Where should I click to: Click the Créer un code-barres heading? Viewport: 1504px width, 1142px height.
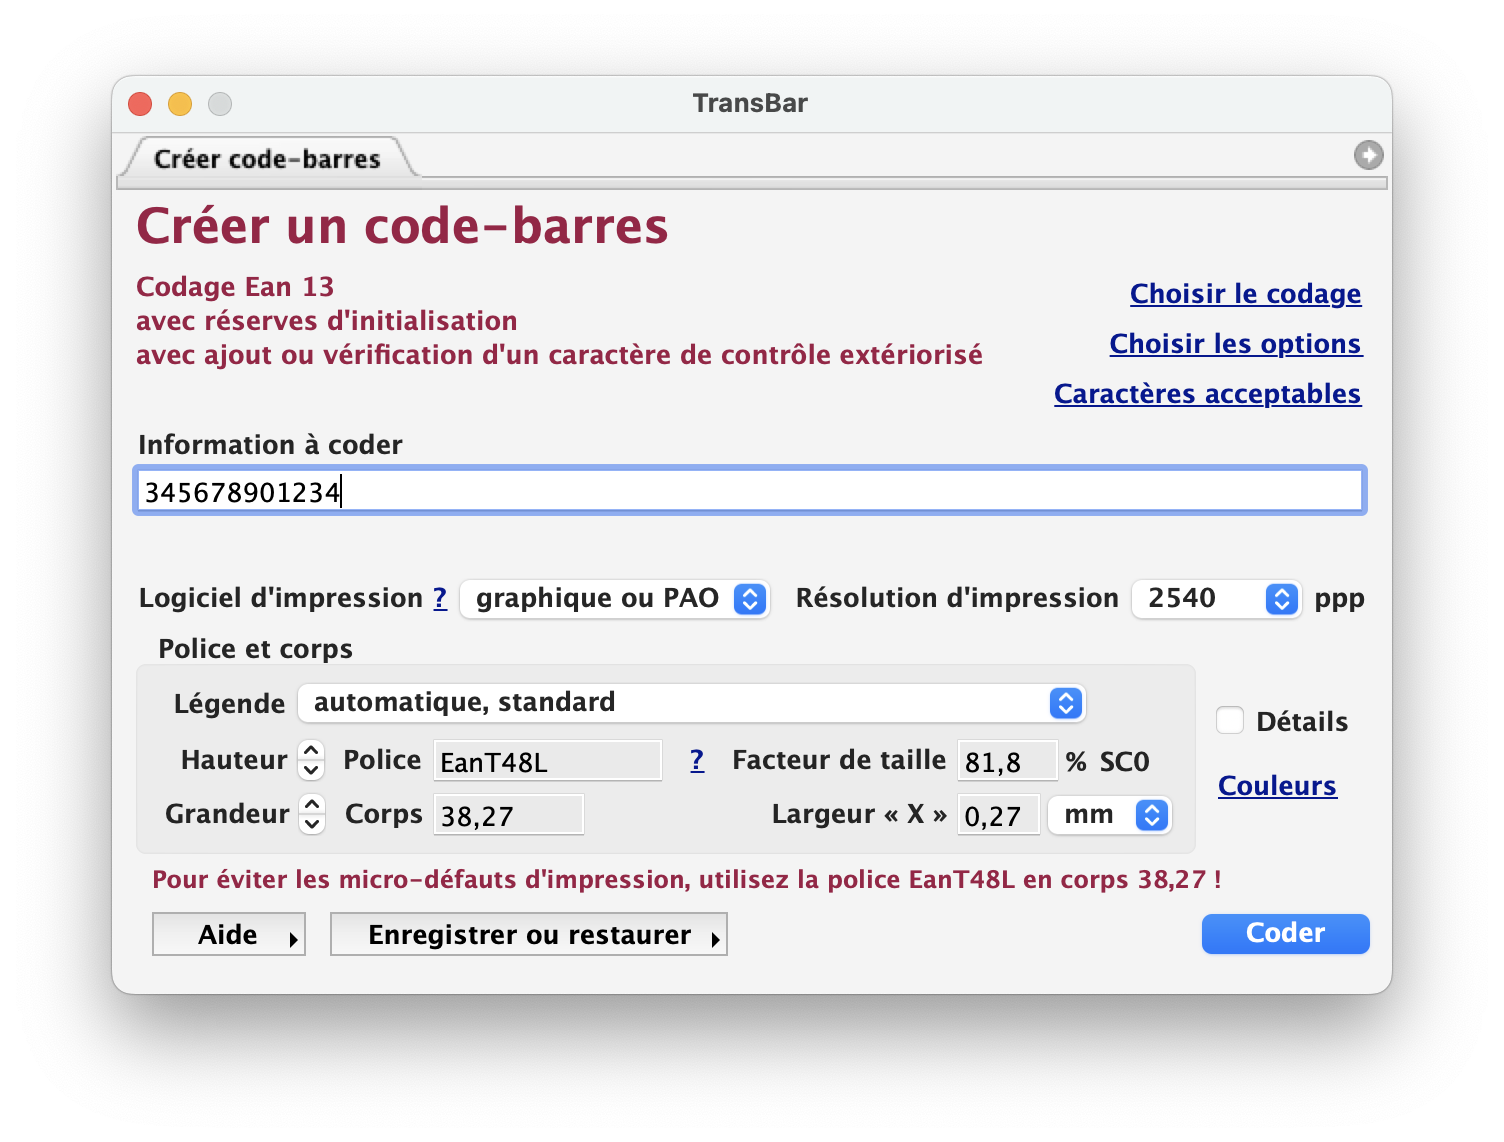pos(402,225)
